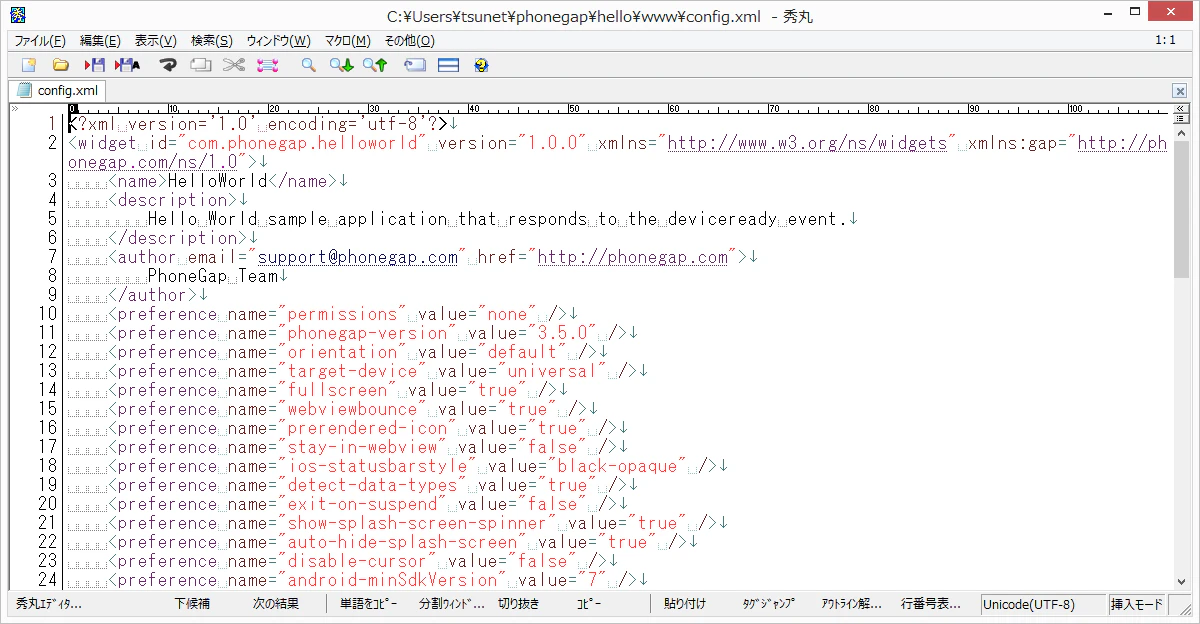
Task: Click Find Previous up-arrow icon
Action: (375, 65)
